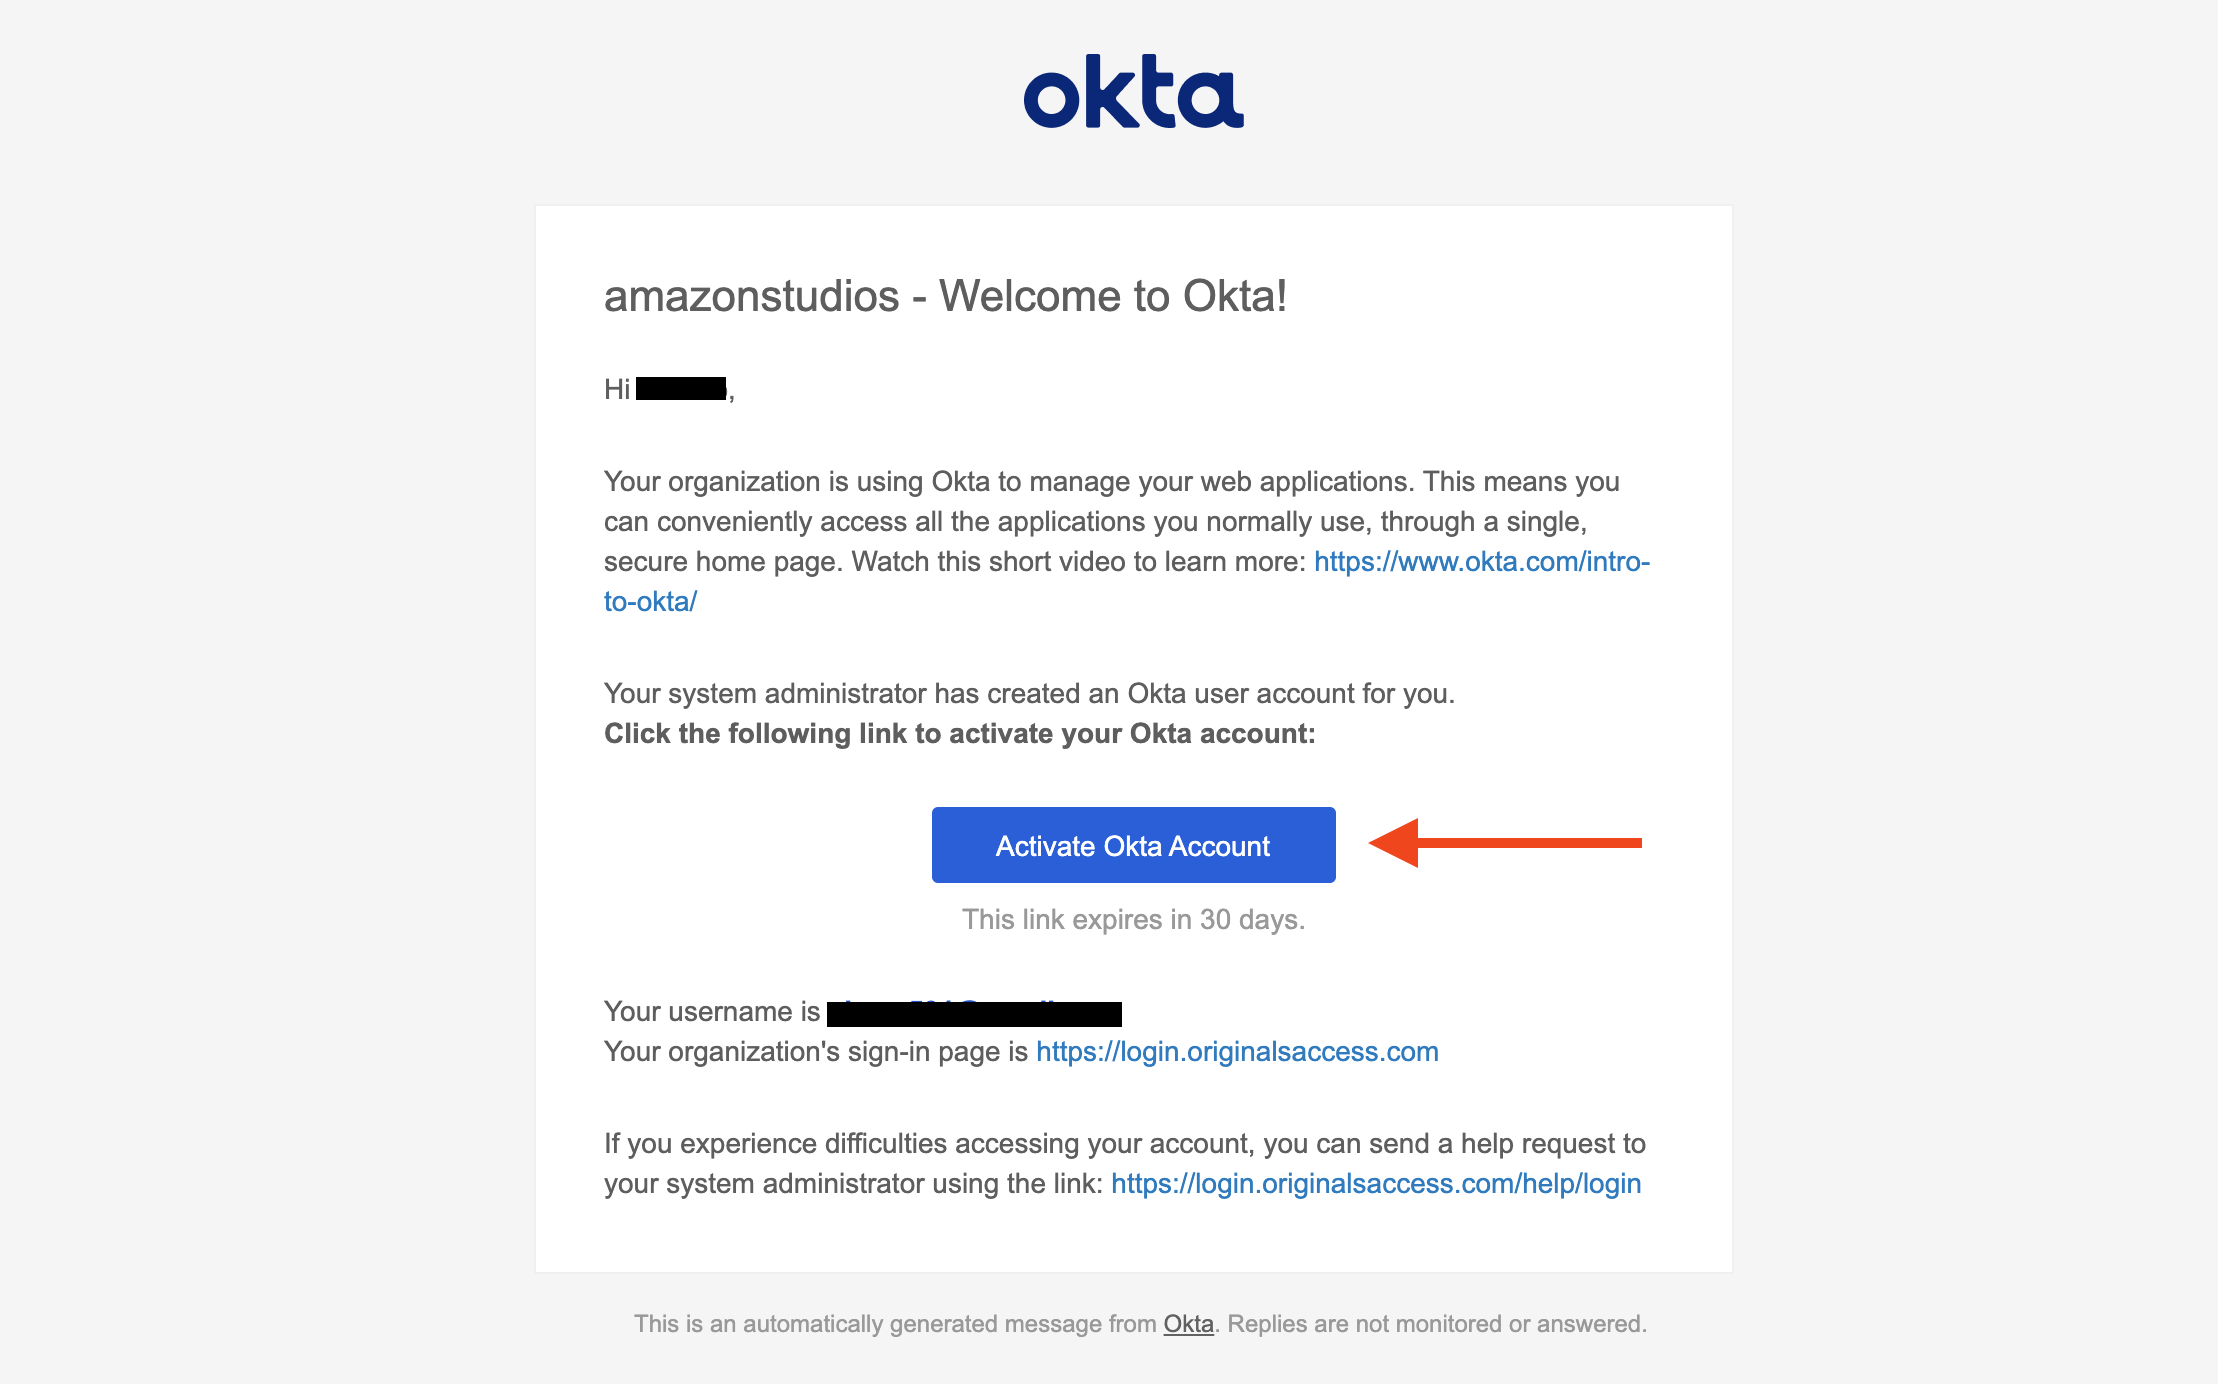2218x1384 pixels.
Task: Click the 'Hi' greeting word
Action: click(x=616, y=389)
